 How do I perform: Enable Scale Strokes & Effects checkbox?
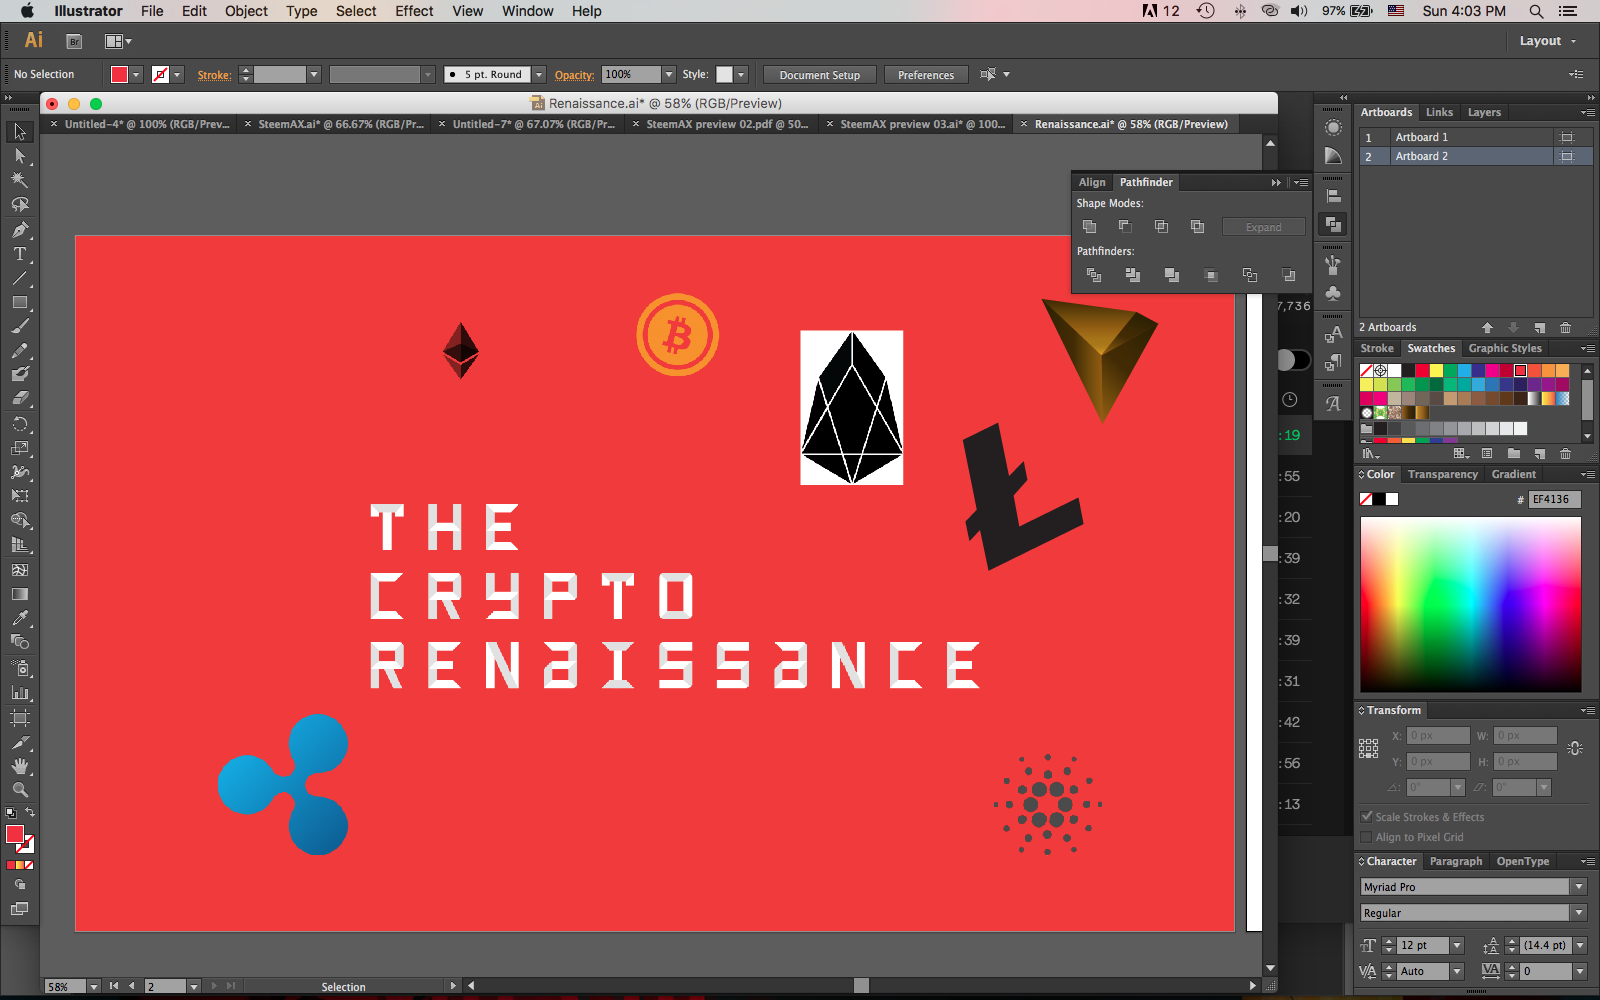[x=1367, y=817]
